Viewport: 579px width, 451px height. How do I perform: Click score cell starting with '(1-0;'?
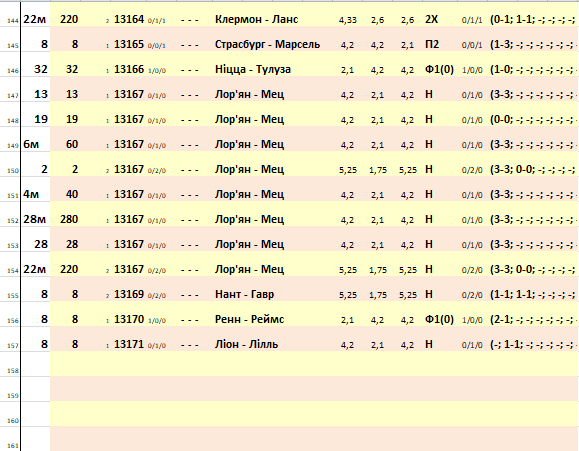532,69
